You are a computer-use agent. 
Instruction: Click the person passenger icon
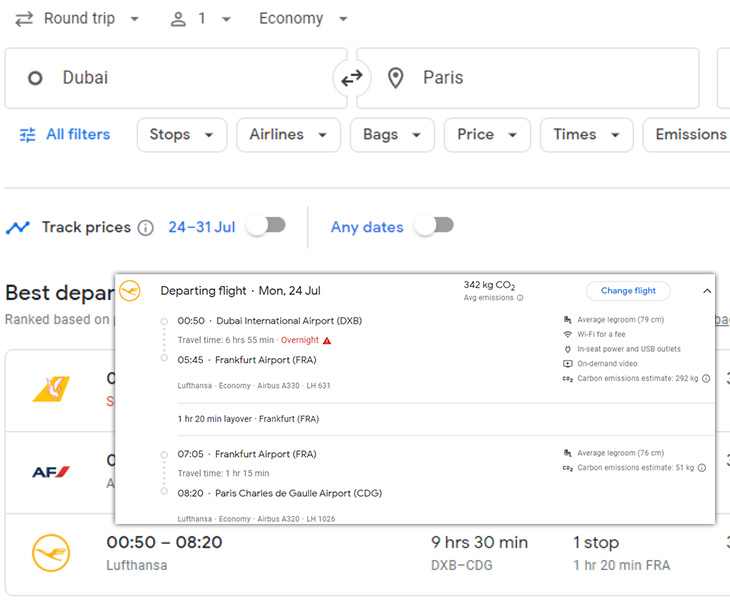pyautogui.click(x=178, y=19)
